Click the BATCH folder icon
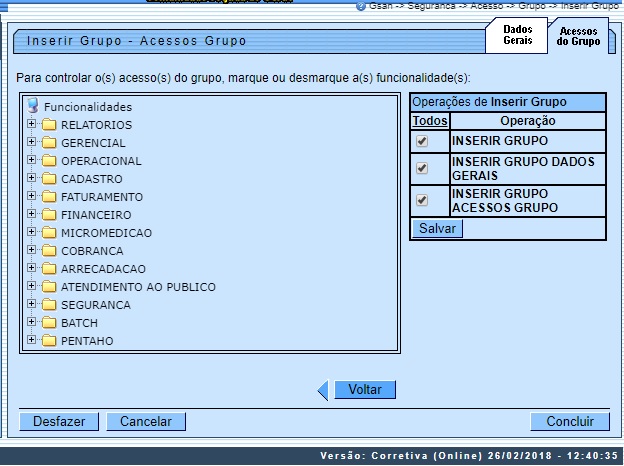The image size is (624, 466). pyautogui.click(x=49, y=323)
